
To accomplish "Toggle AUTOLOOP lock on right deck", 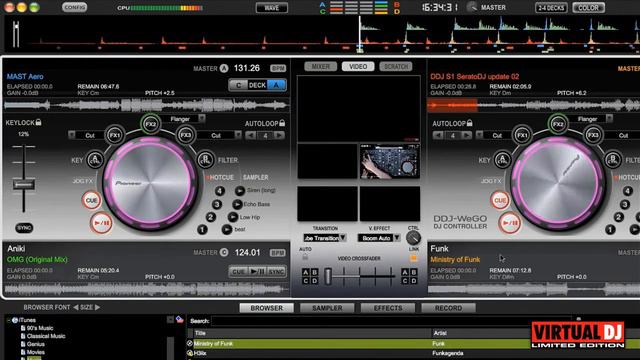I will tap(469, 123).
